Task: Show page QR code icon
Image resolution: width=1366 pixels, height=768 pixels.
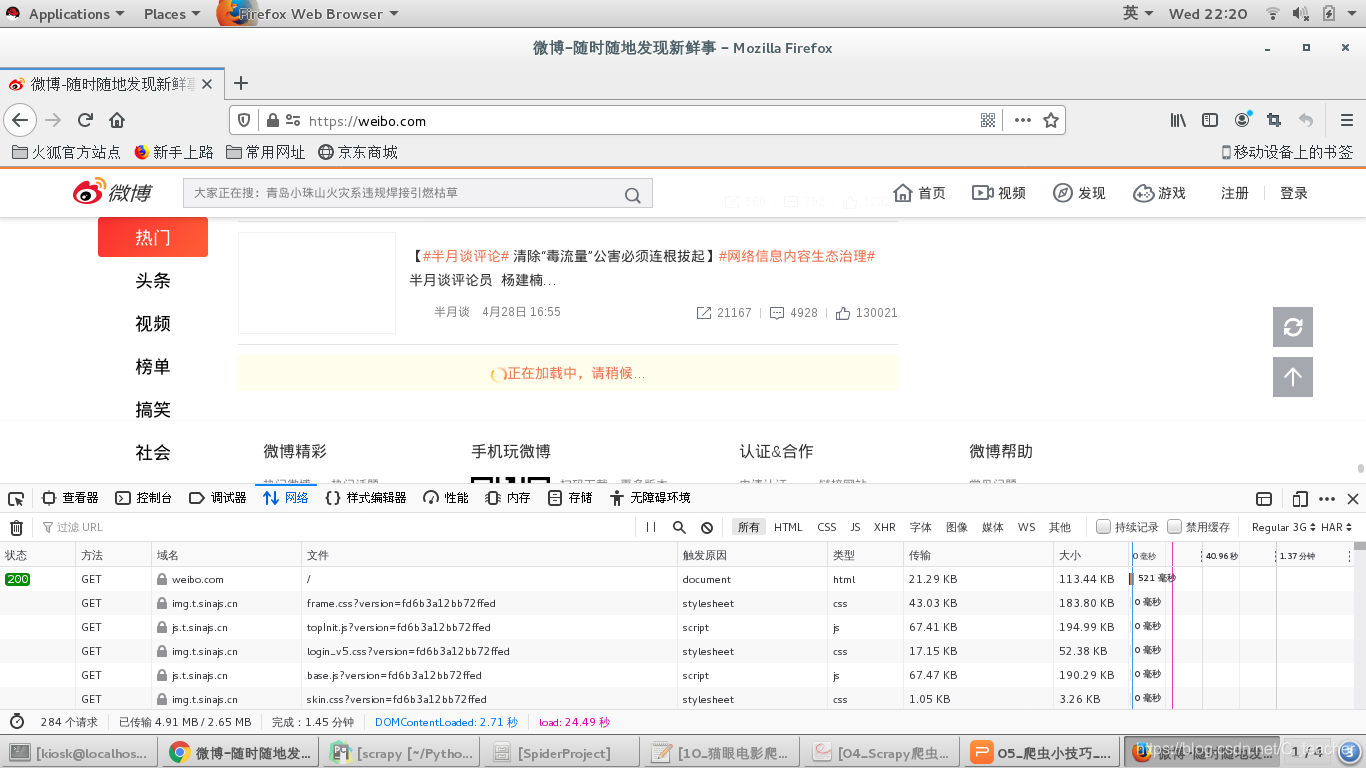Action: [988, 120]
